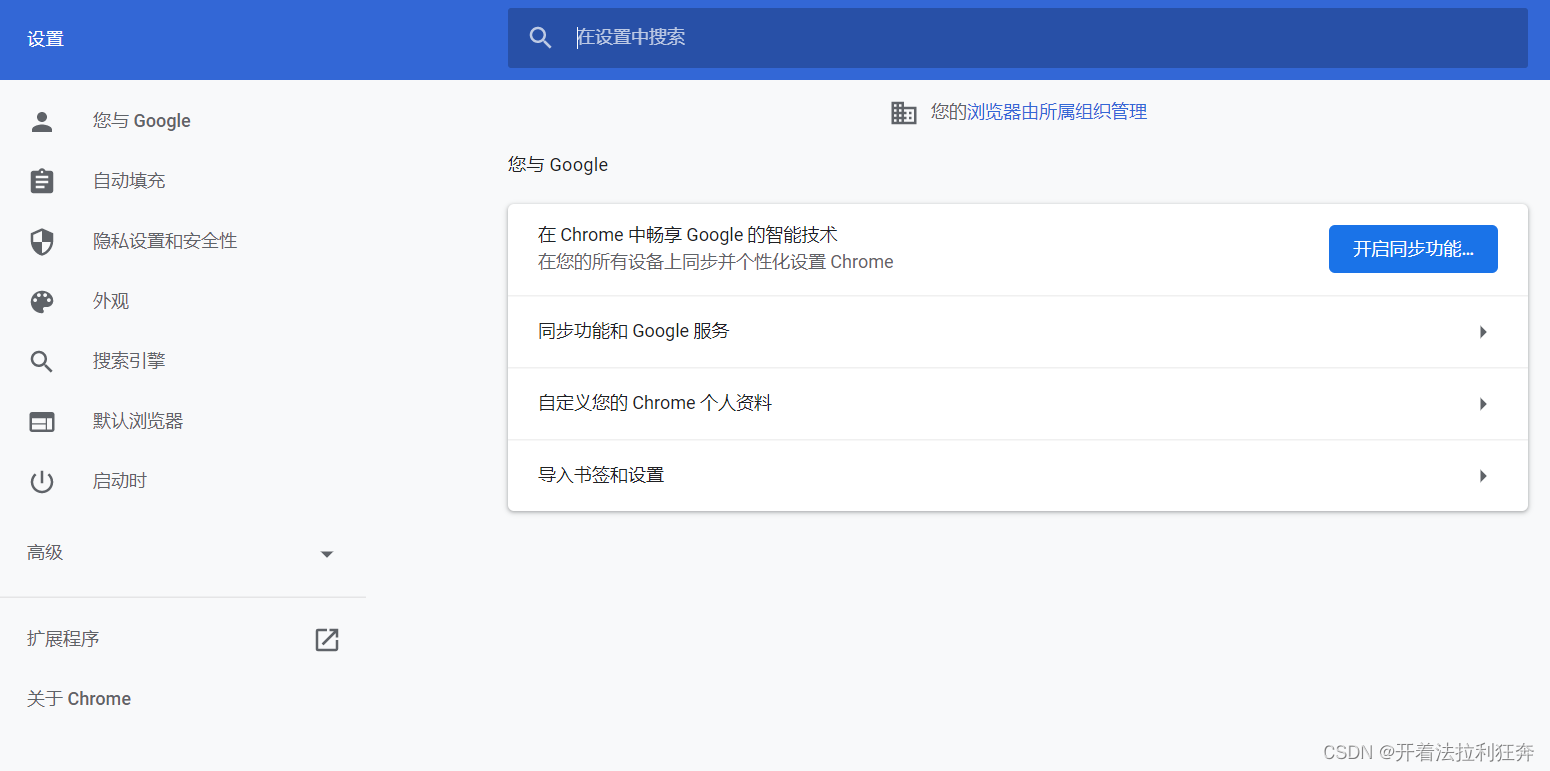Expand arrow on 自定义您的 Chrome 个人资料 row
The height and width of the screenshot is (771, 1550).
[x=1483, y=404]
